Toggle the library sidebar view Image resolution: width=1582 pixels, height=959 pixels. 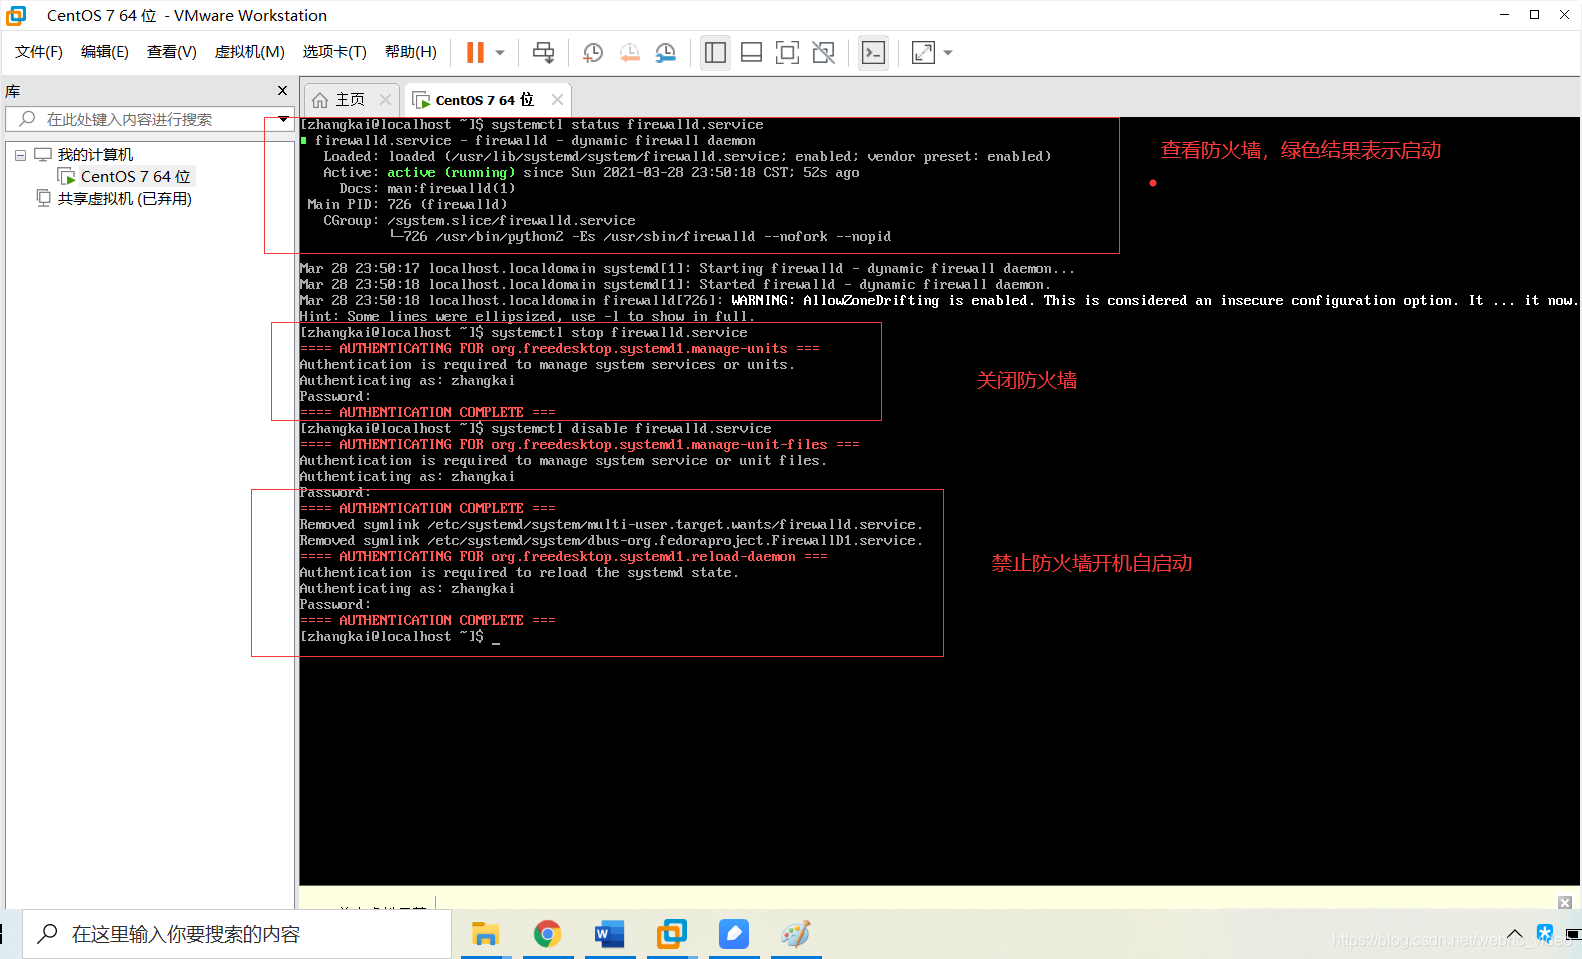click(x=715, y=52)
